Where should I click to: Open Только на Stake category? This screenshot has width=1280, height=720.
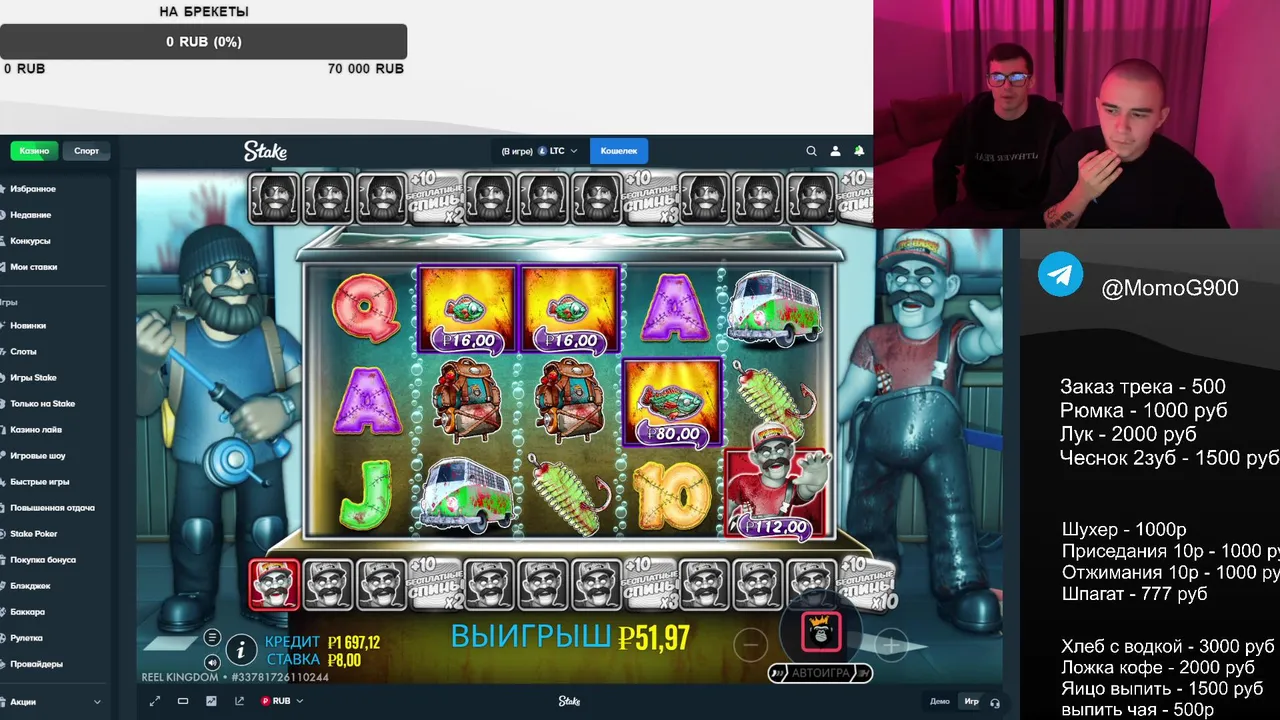coord(42,404)
